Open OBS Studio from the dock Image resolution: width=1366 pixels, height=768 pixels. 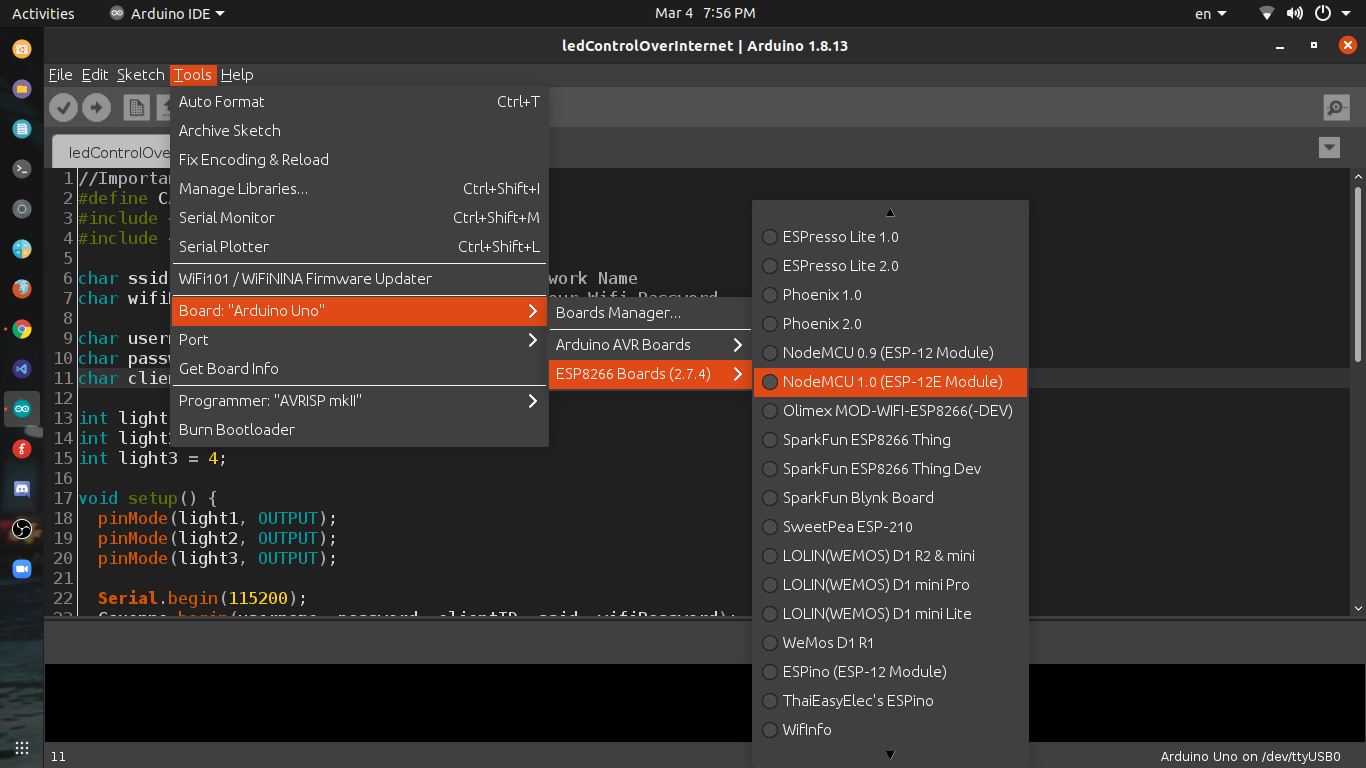[x=22, y=529]
